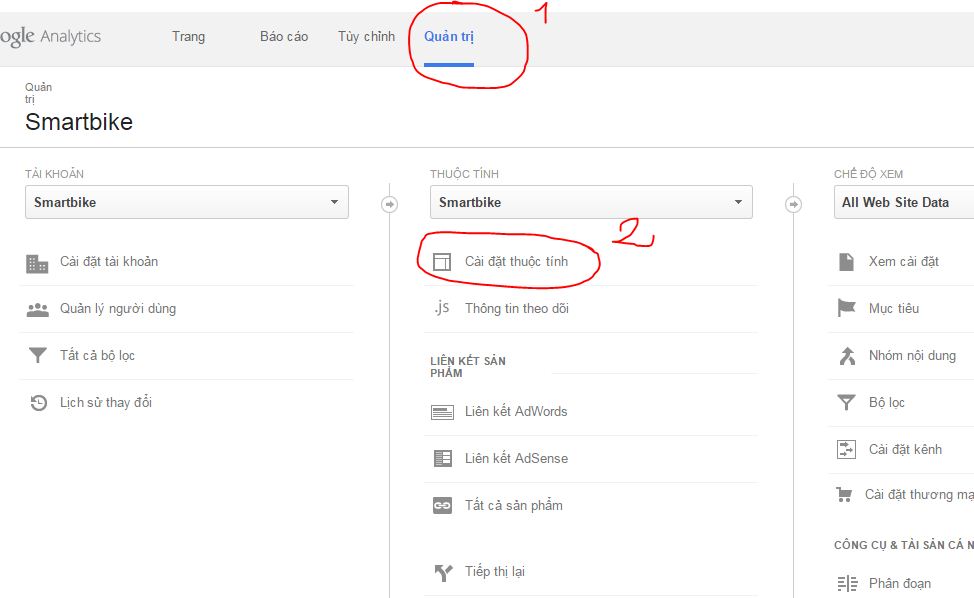This screenshot has width=974, height=598.
Task: Switch to the Tùy chỉnh tab
Action: [366, 37]
